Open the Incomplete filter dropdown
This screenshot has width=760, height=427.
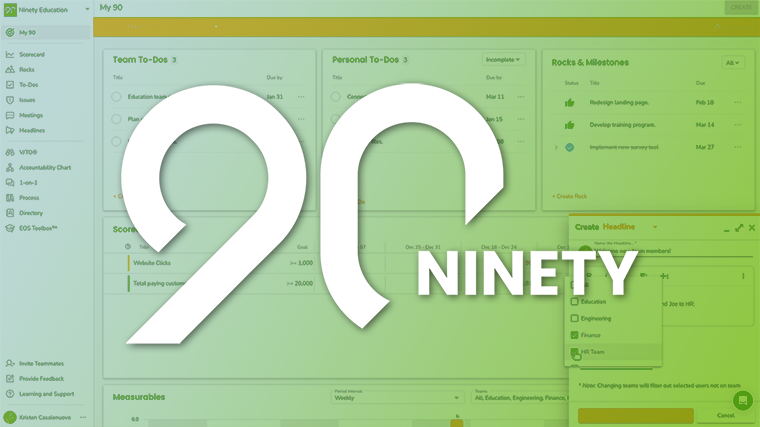point(503,60)
